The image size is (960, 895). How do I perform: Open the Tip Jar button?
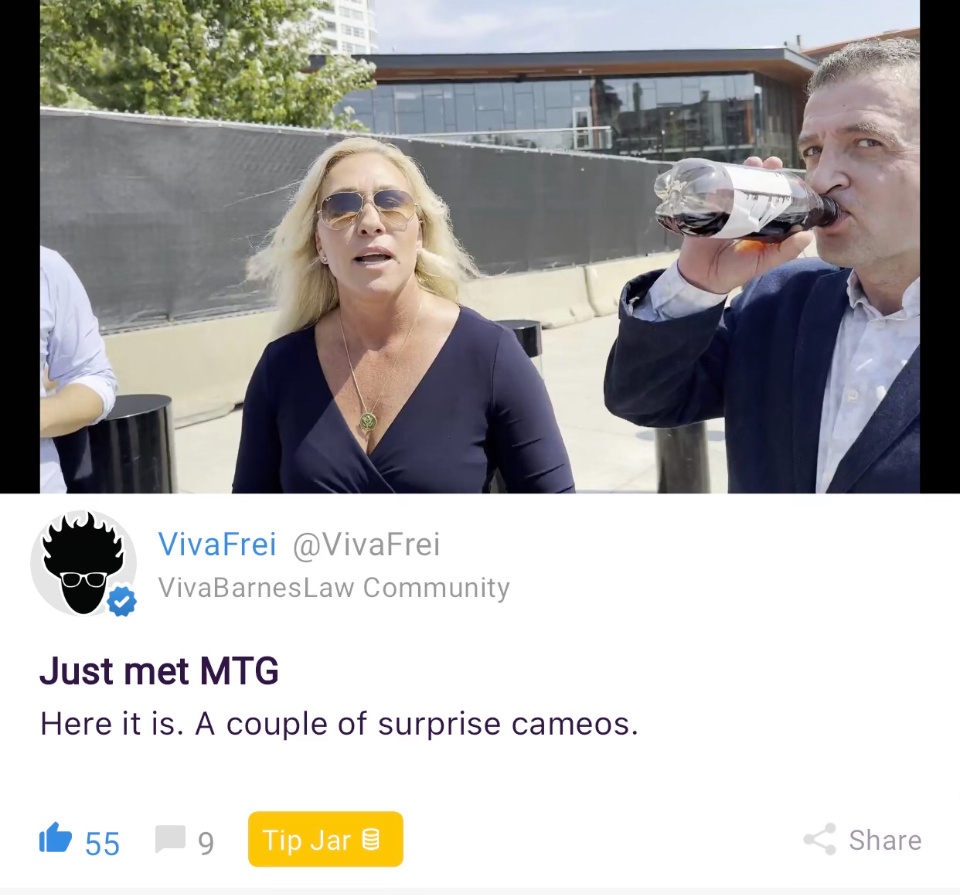click(325, 839)
